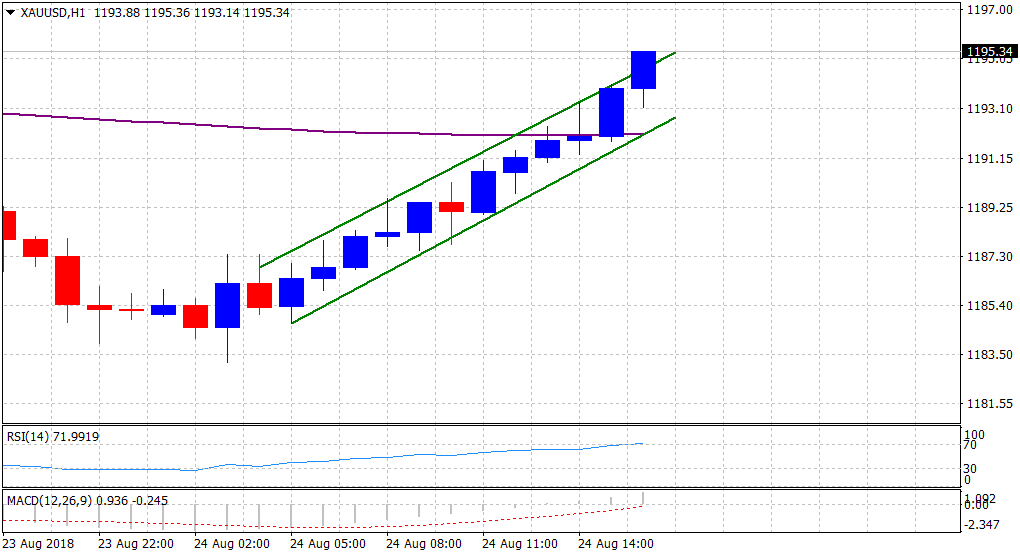Click the tall blue candle at 24 Aug 02:00

[x=227, y=305]
